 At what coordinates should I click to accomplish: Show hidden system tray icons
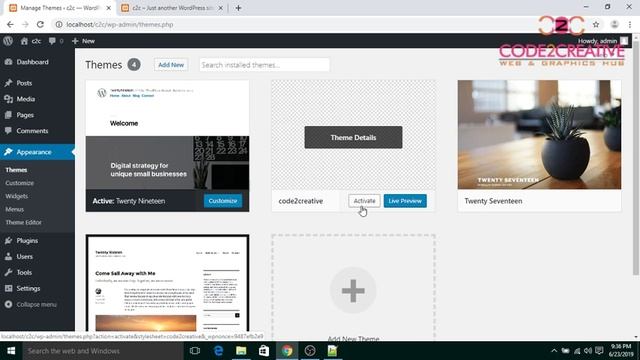(x=554, y=351)
